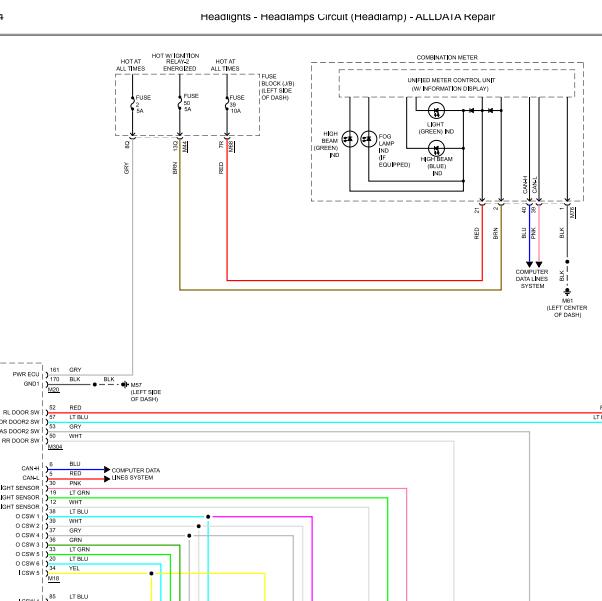This screenshot has height=601, width=602.
Task: Click the M44 connector label
Action: pos(185,147)
